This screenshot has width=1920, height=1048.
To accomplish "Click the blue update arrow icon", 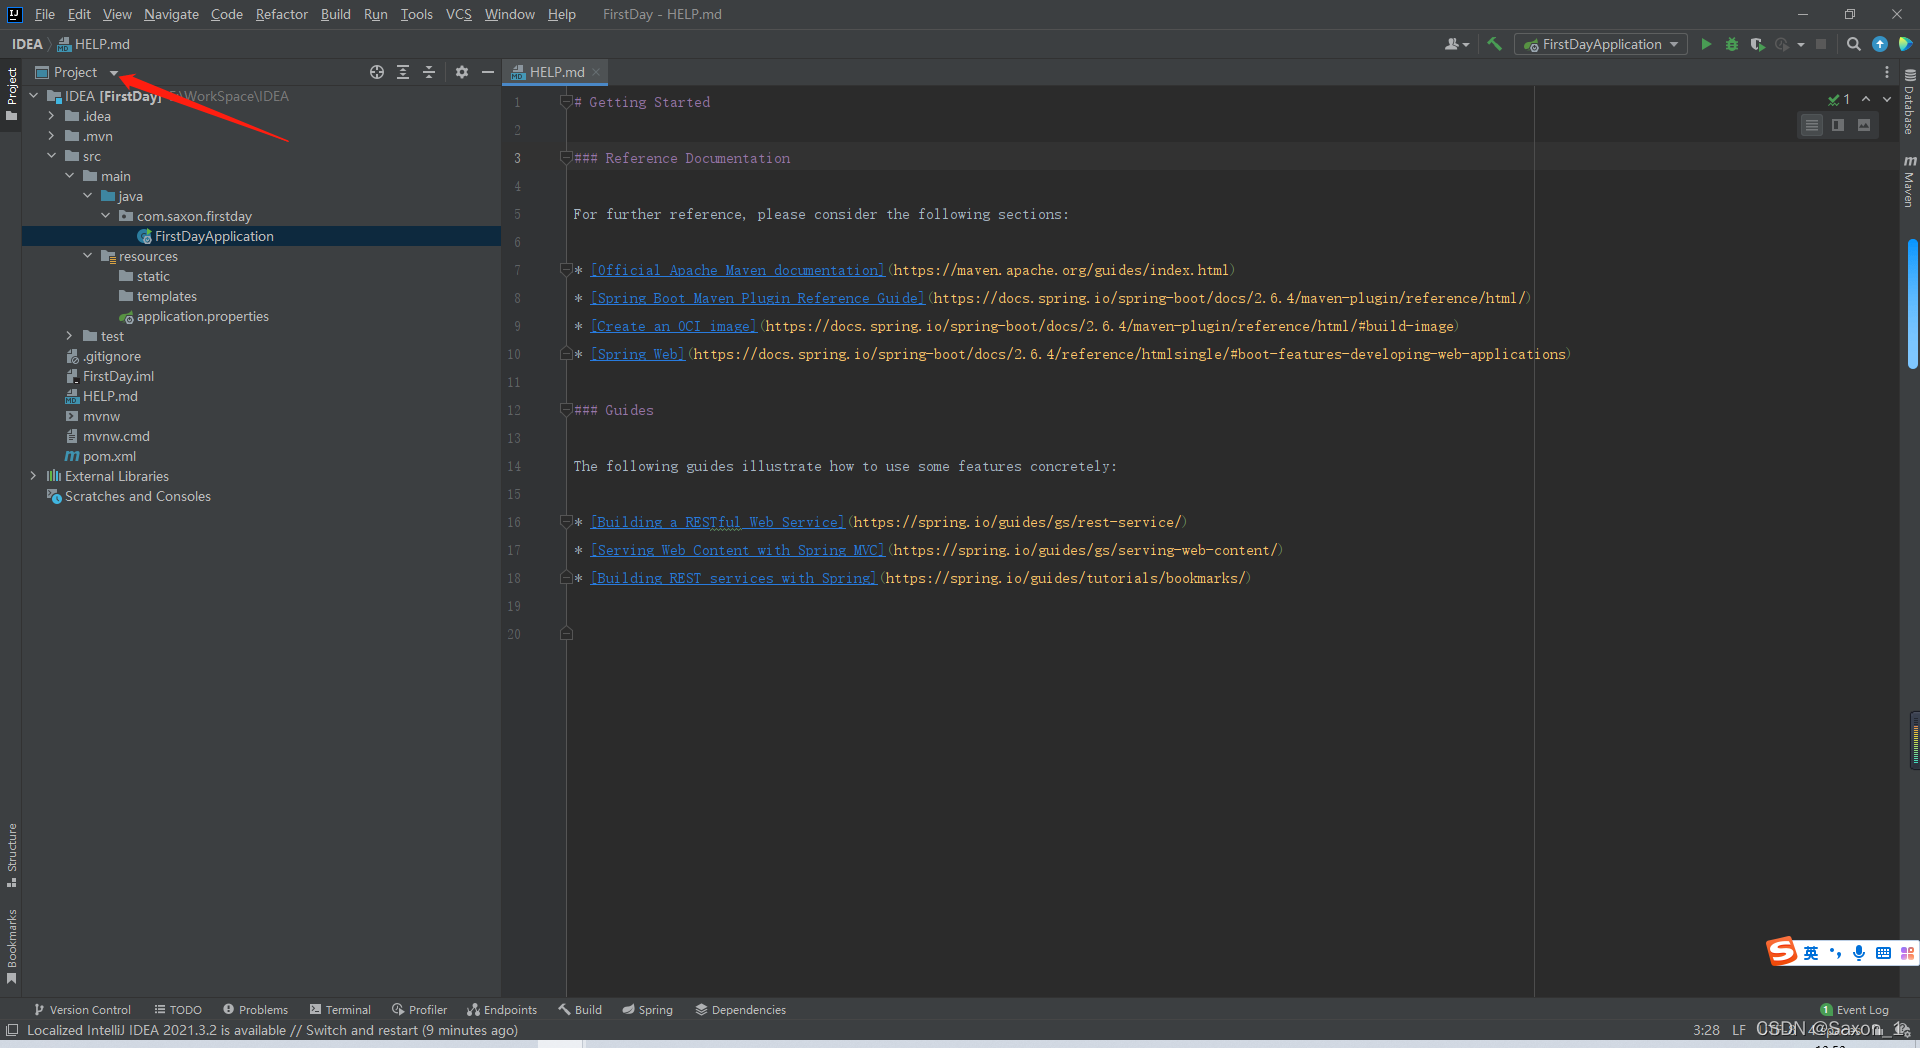I will click(1880, 44).
